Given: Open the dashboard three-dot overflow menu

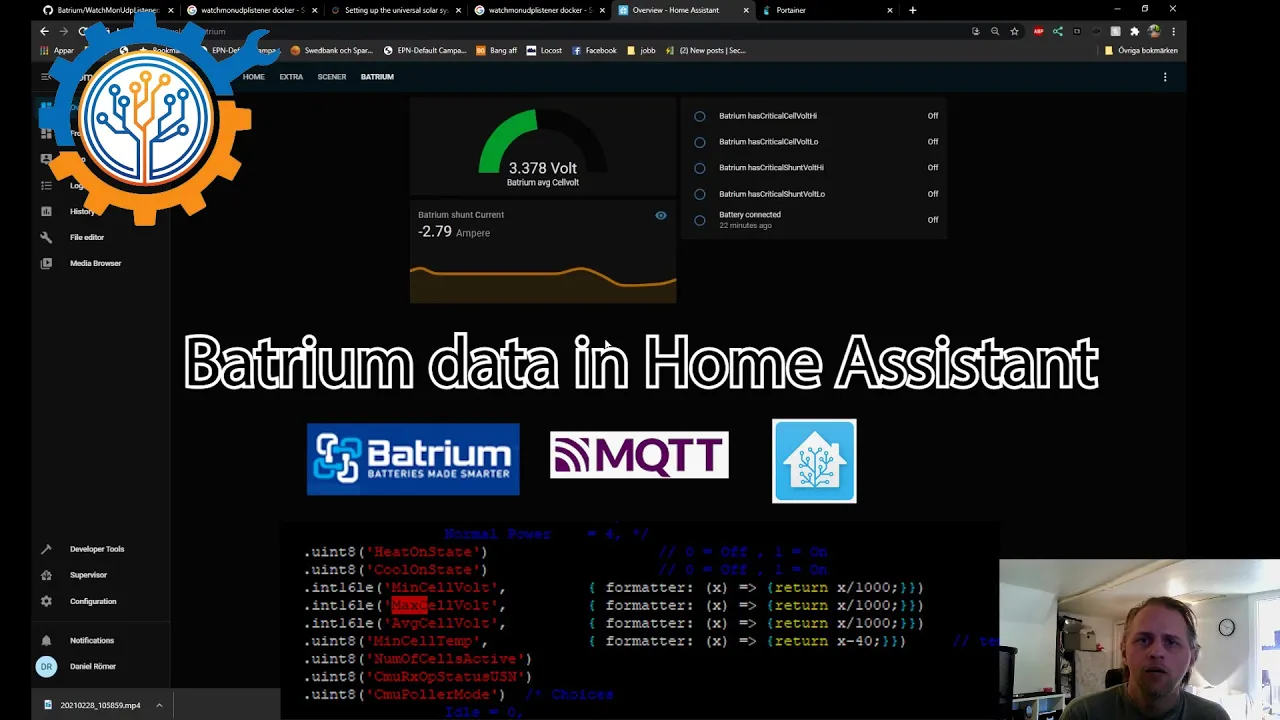Looking at the screenshot, I should point(1165,77).
